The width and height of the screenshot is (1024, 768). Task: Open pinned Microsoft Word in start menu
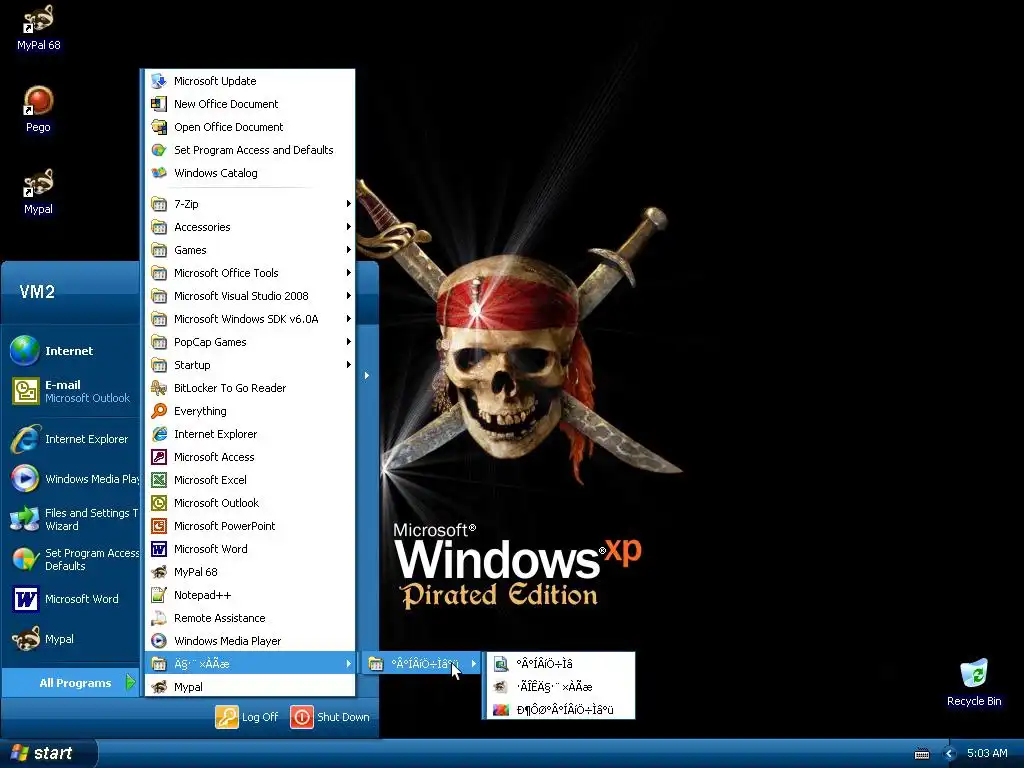(71, 599)
